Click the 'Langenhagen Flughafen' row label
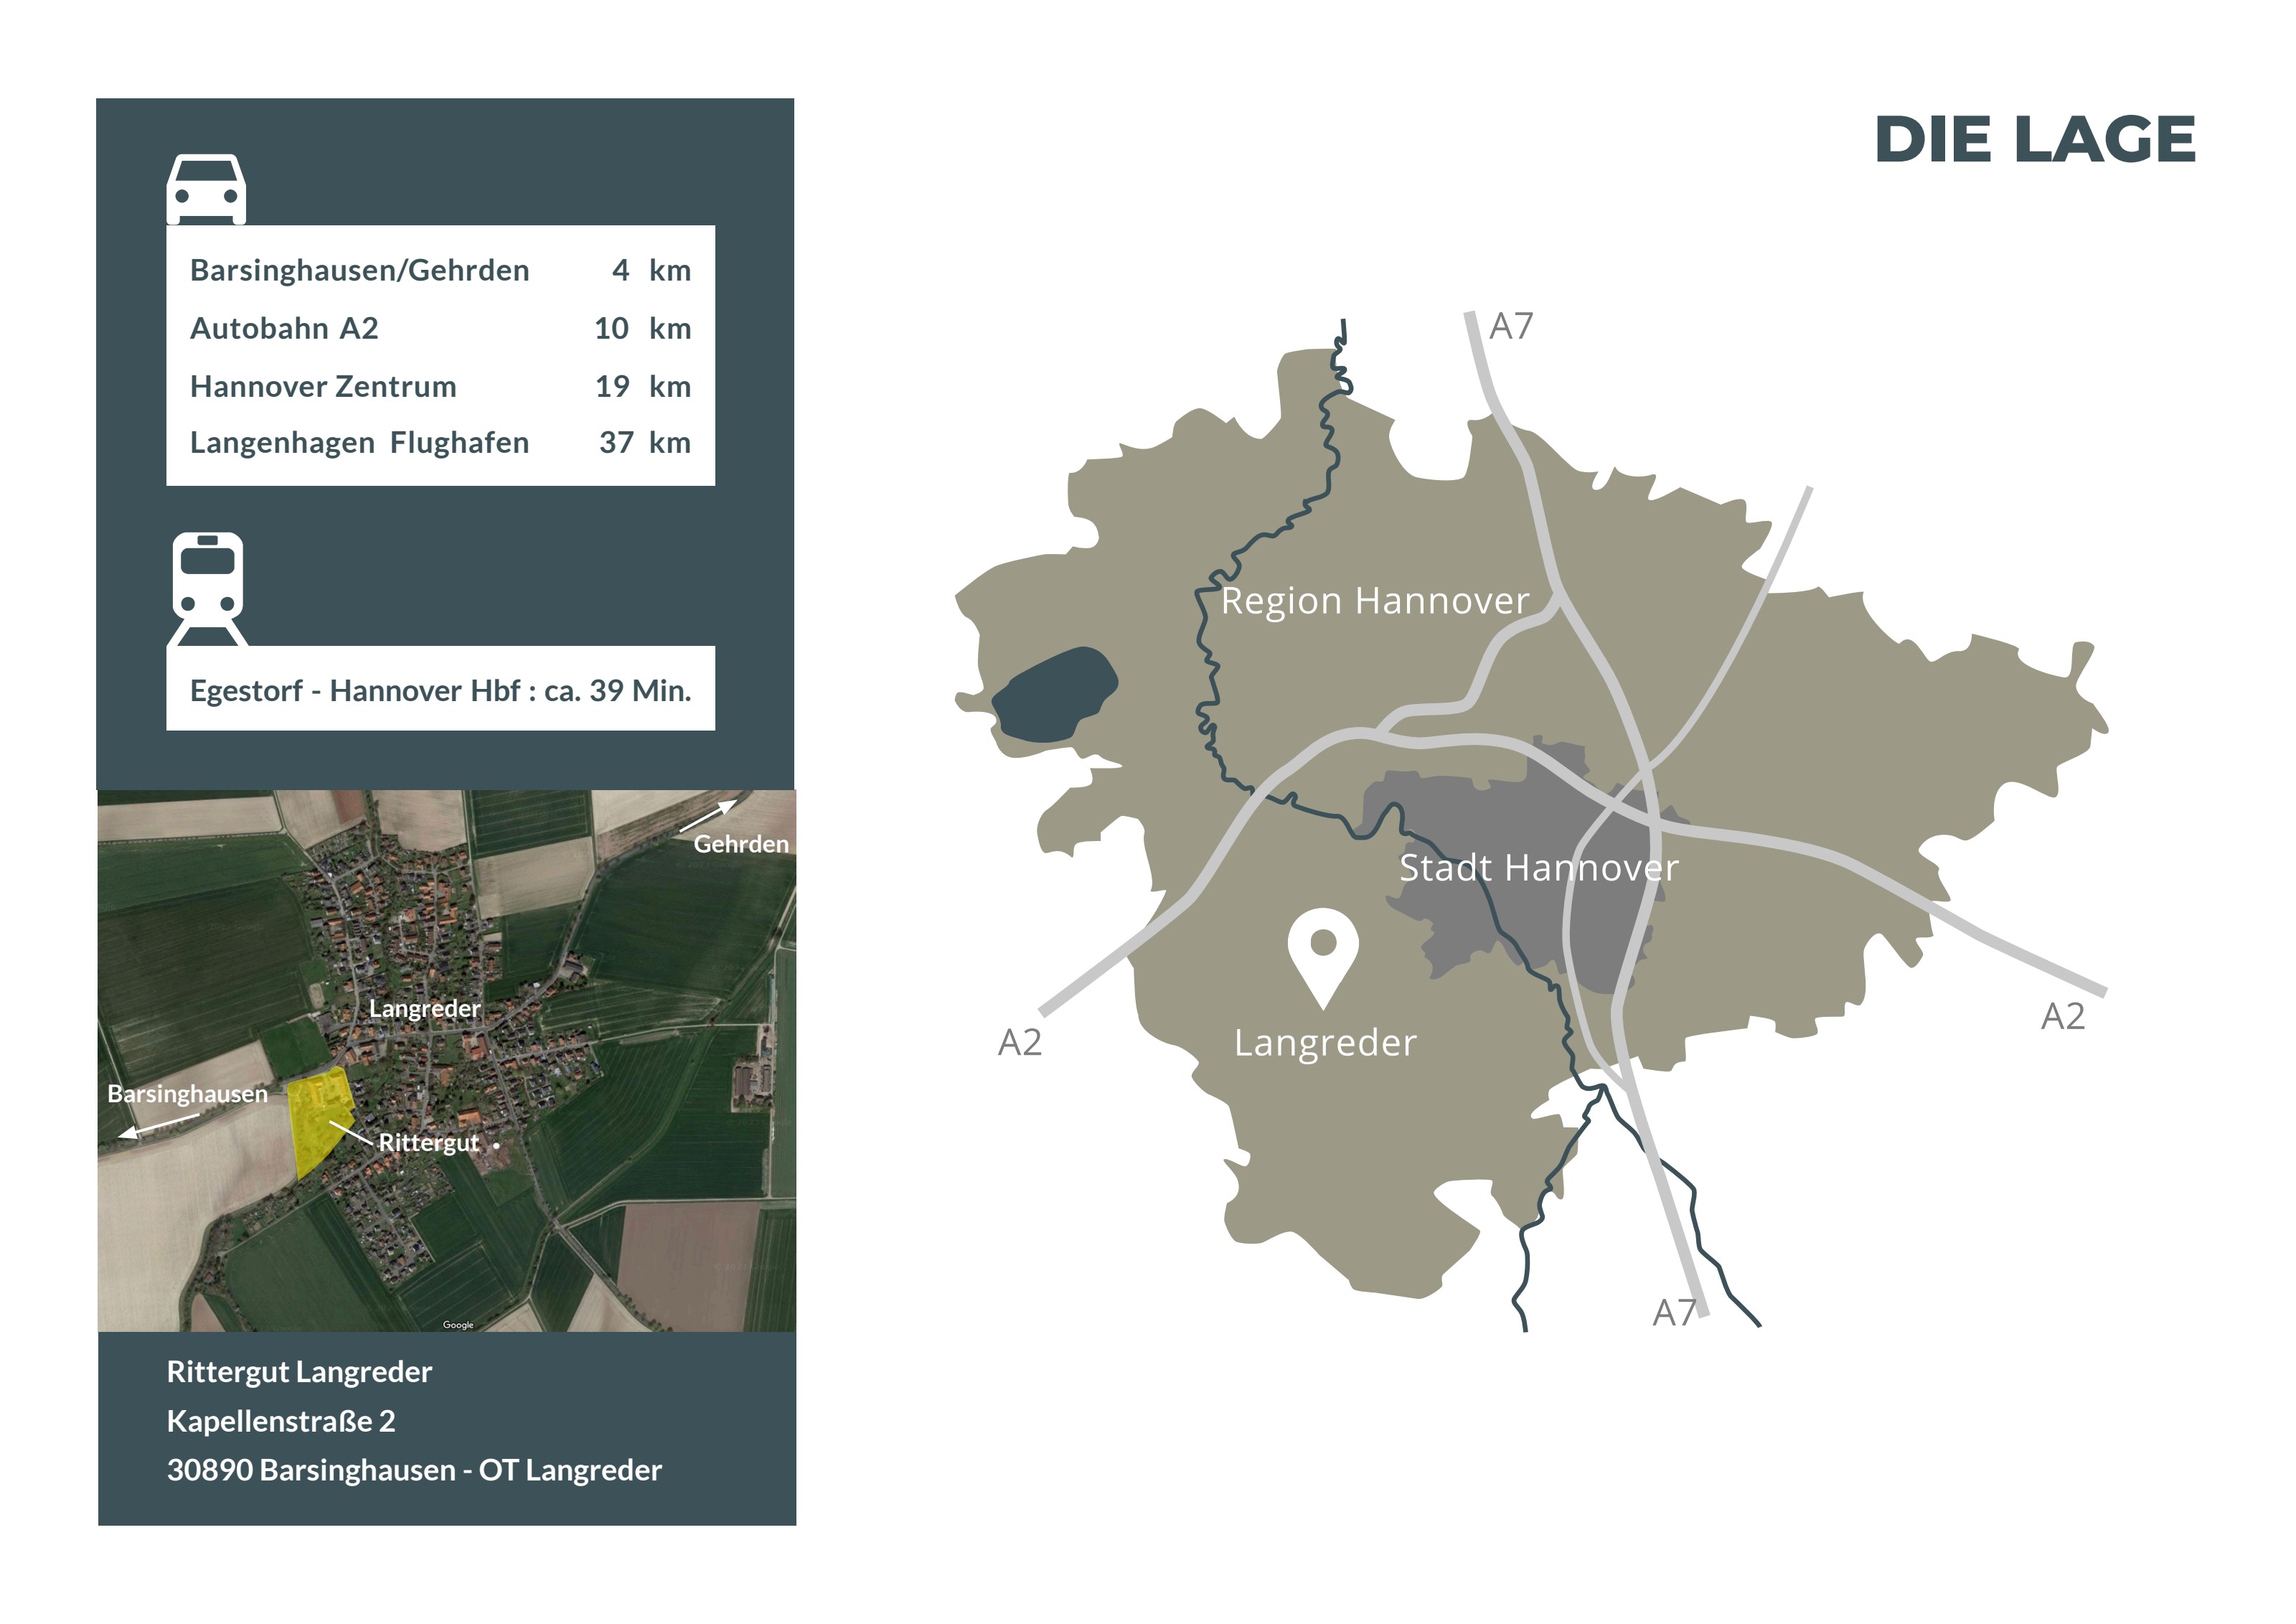Viewport: 2296px width, 1624px height. [x=360, y=443]
